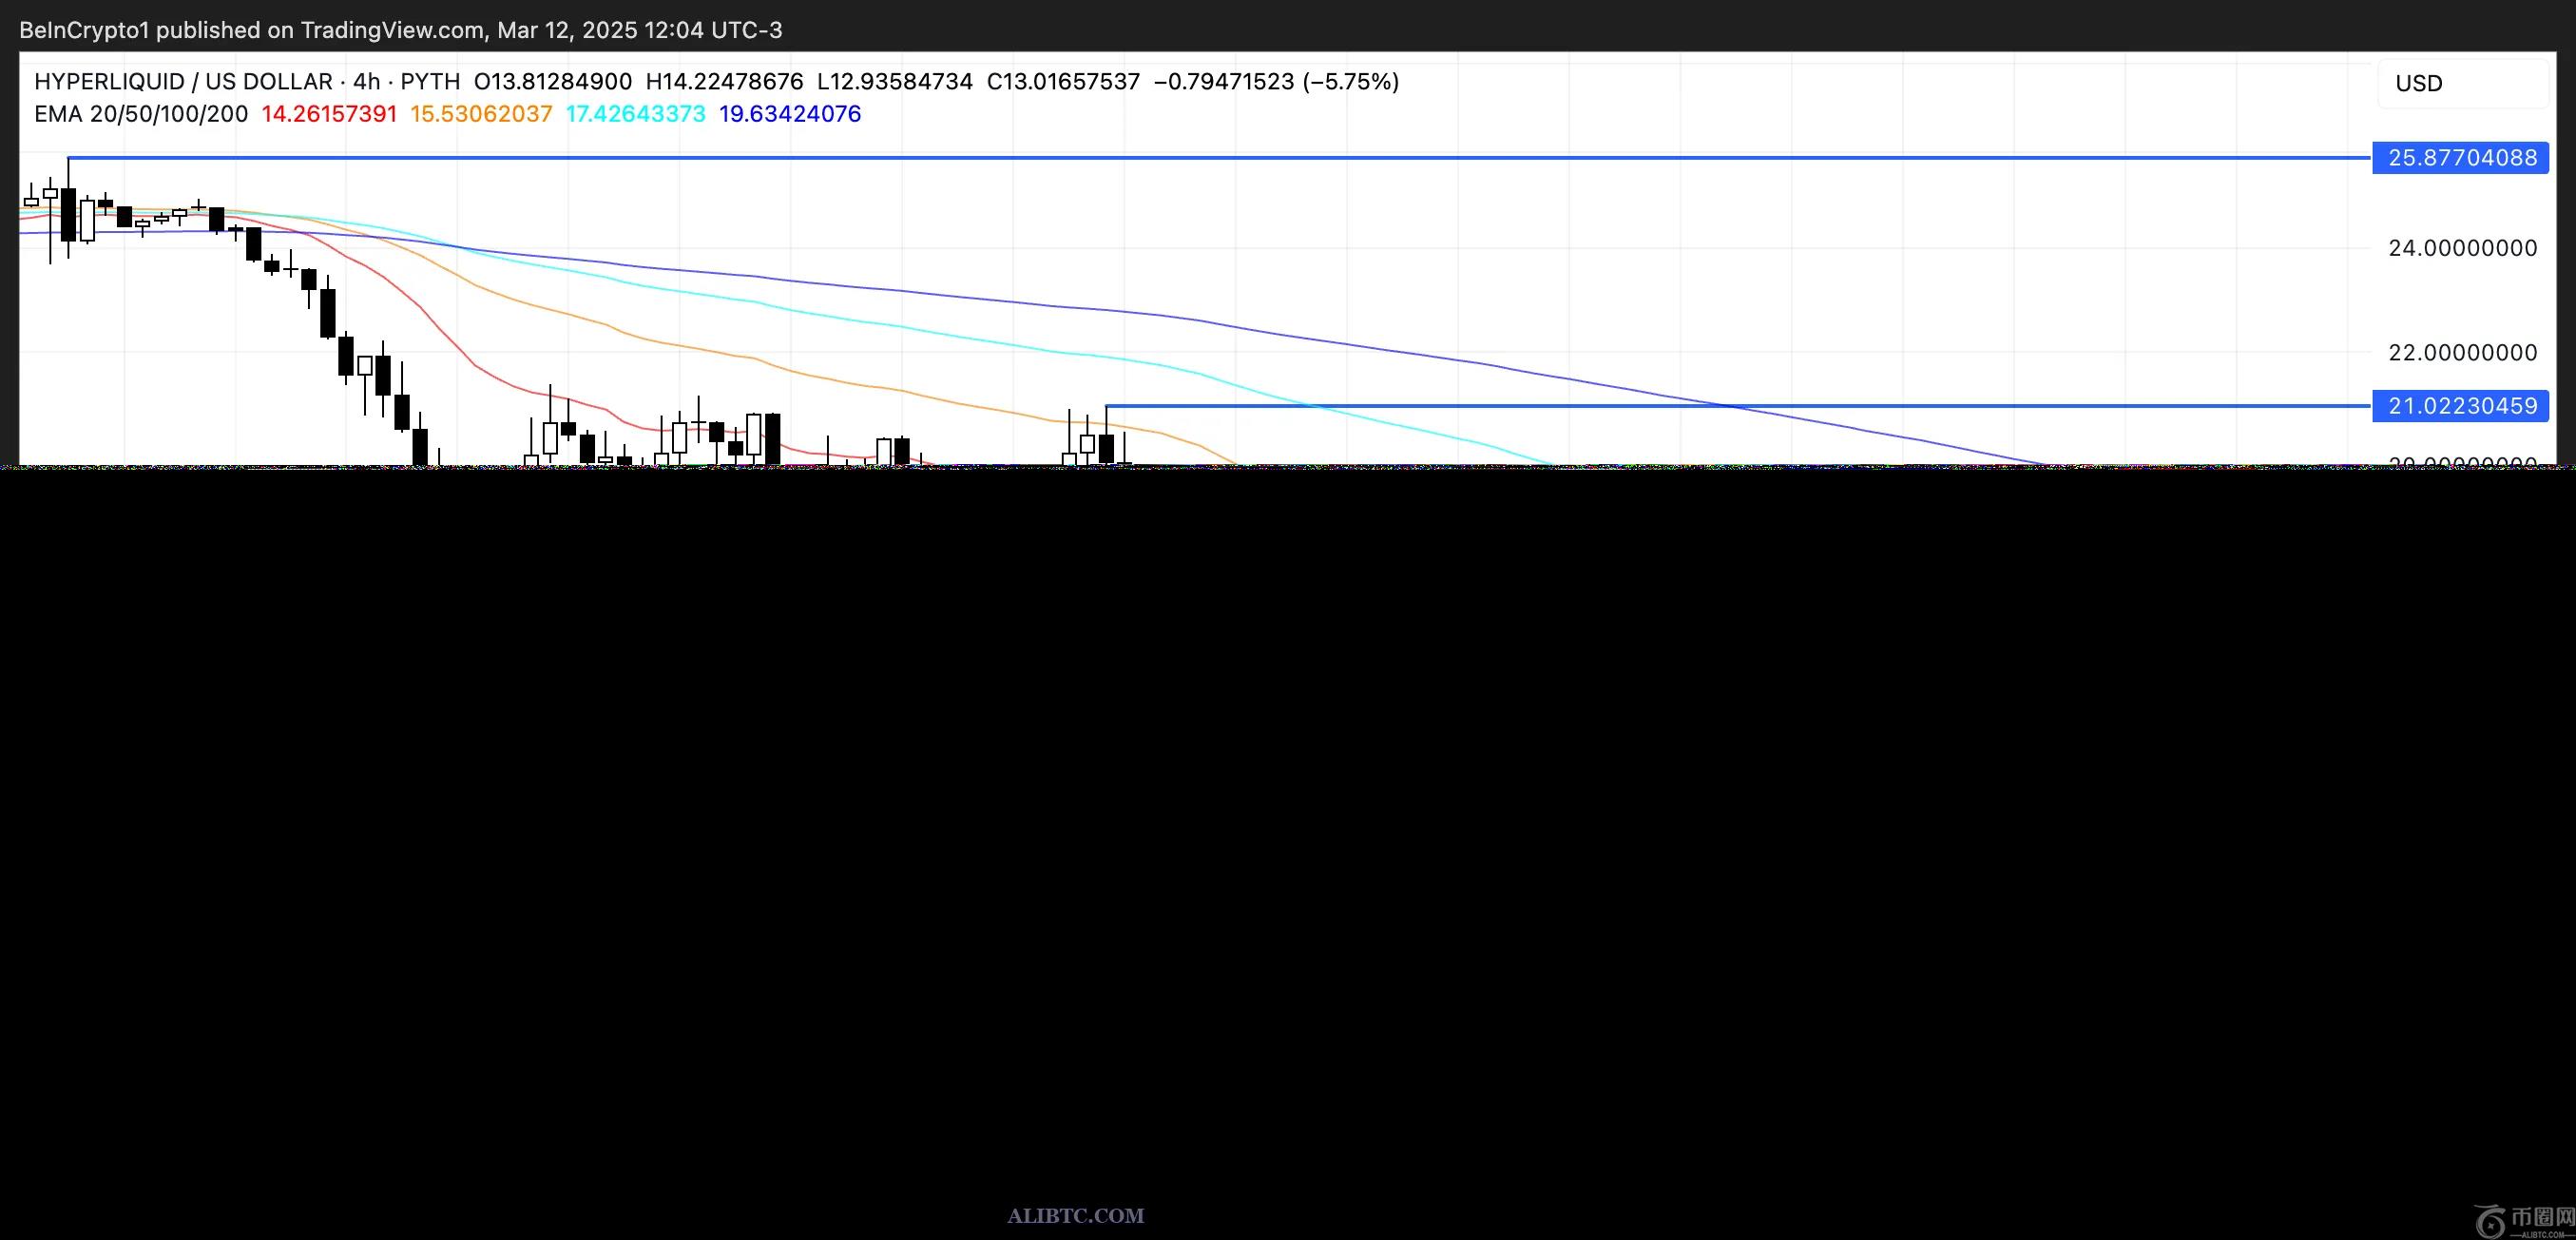The height and width of the screenshot is (1240, 2576).
Task: Click the orange EMA value 15.53062037
Action: pyautogui.click(x=481, y=114)
